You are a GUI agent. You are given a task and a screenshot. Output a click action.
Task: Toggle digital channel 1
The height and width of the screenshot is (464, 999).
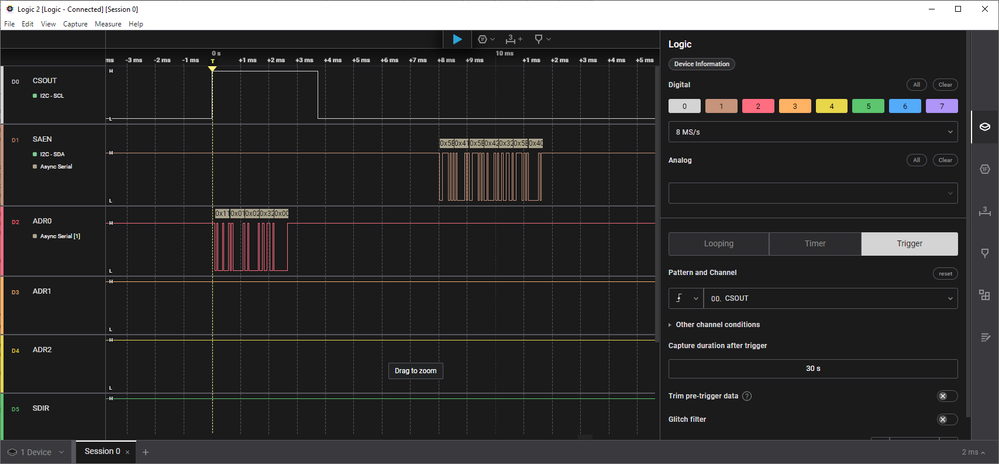(x=721, y=106)
